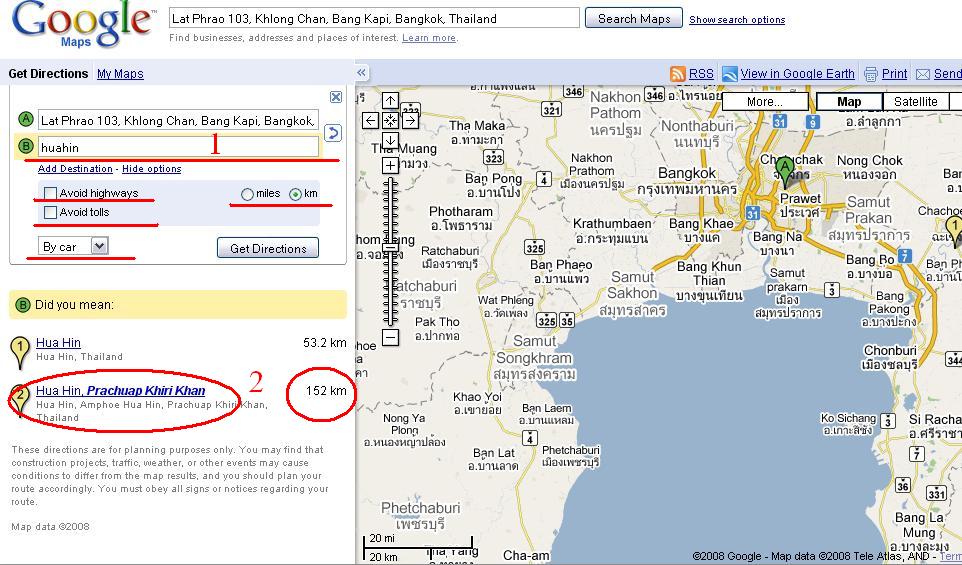Open the By car travel mode dropdown
This screenshot has height=565, width=962.
coord(73,247)
